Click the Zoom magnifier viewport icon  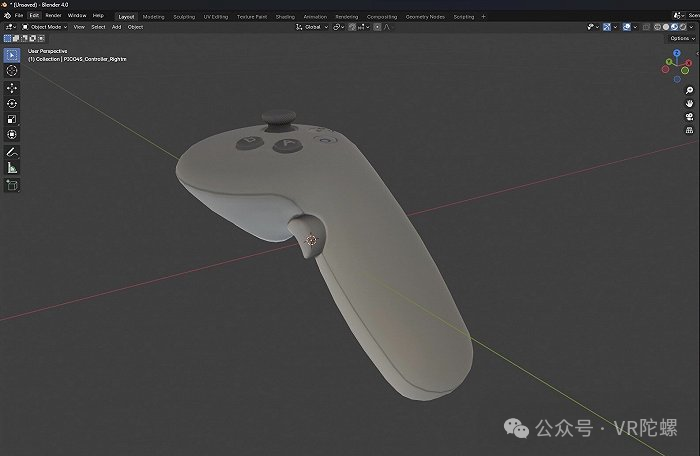[689, 90]
